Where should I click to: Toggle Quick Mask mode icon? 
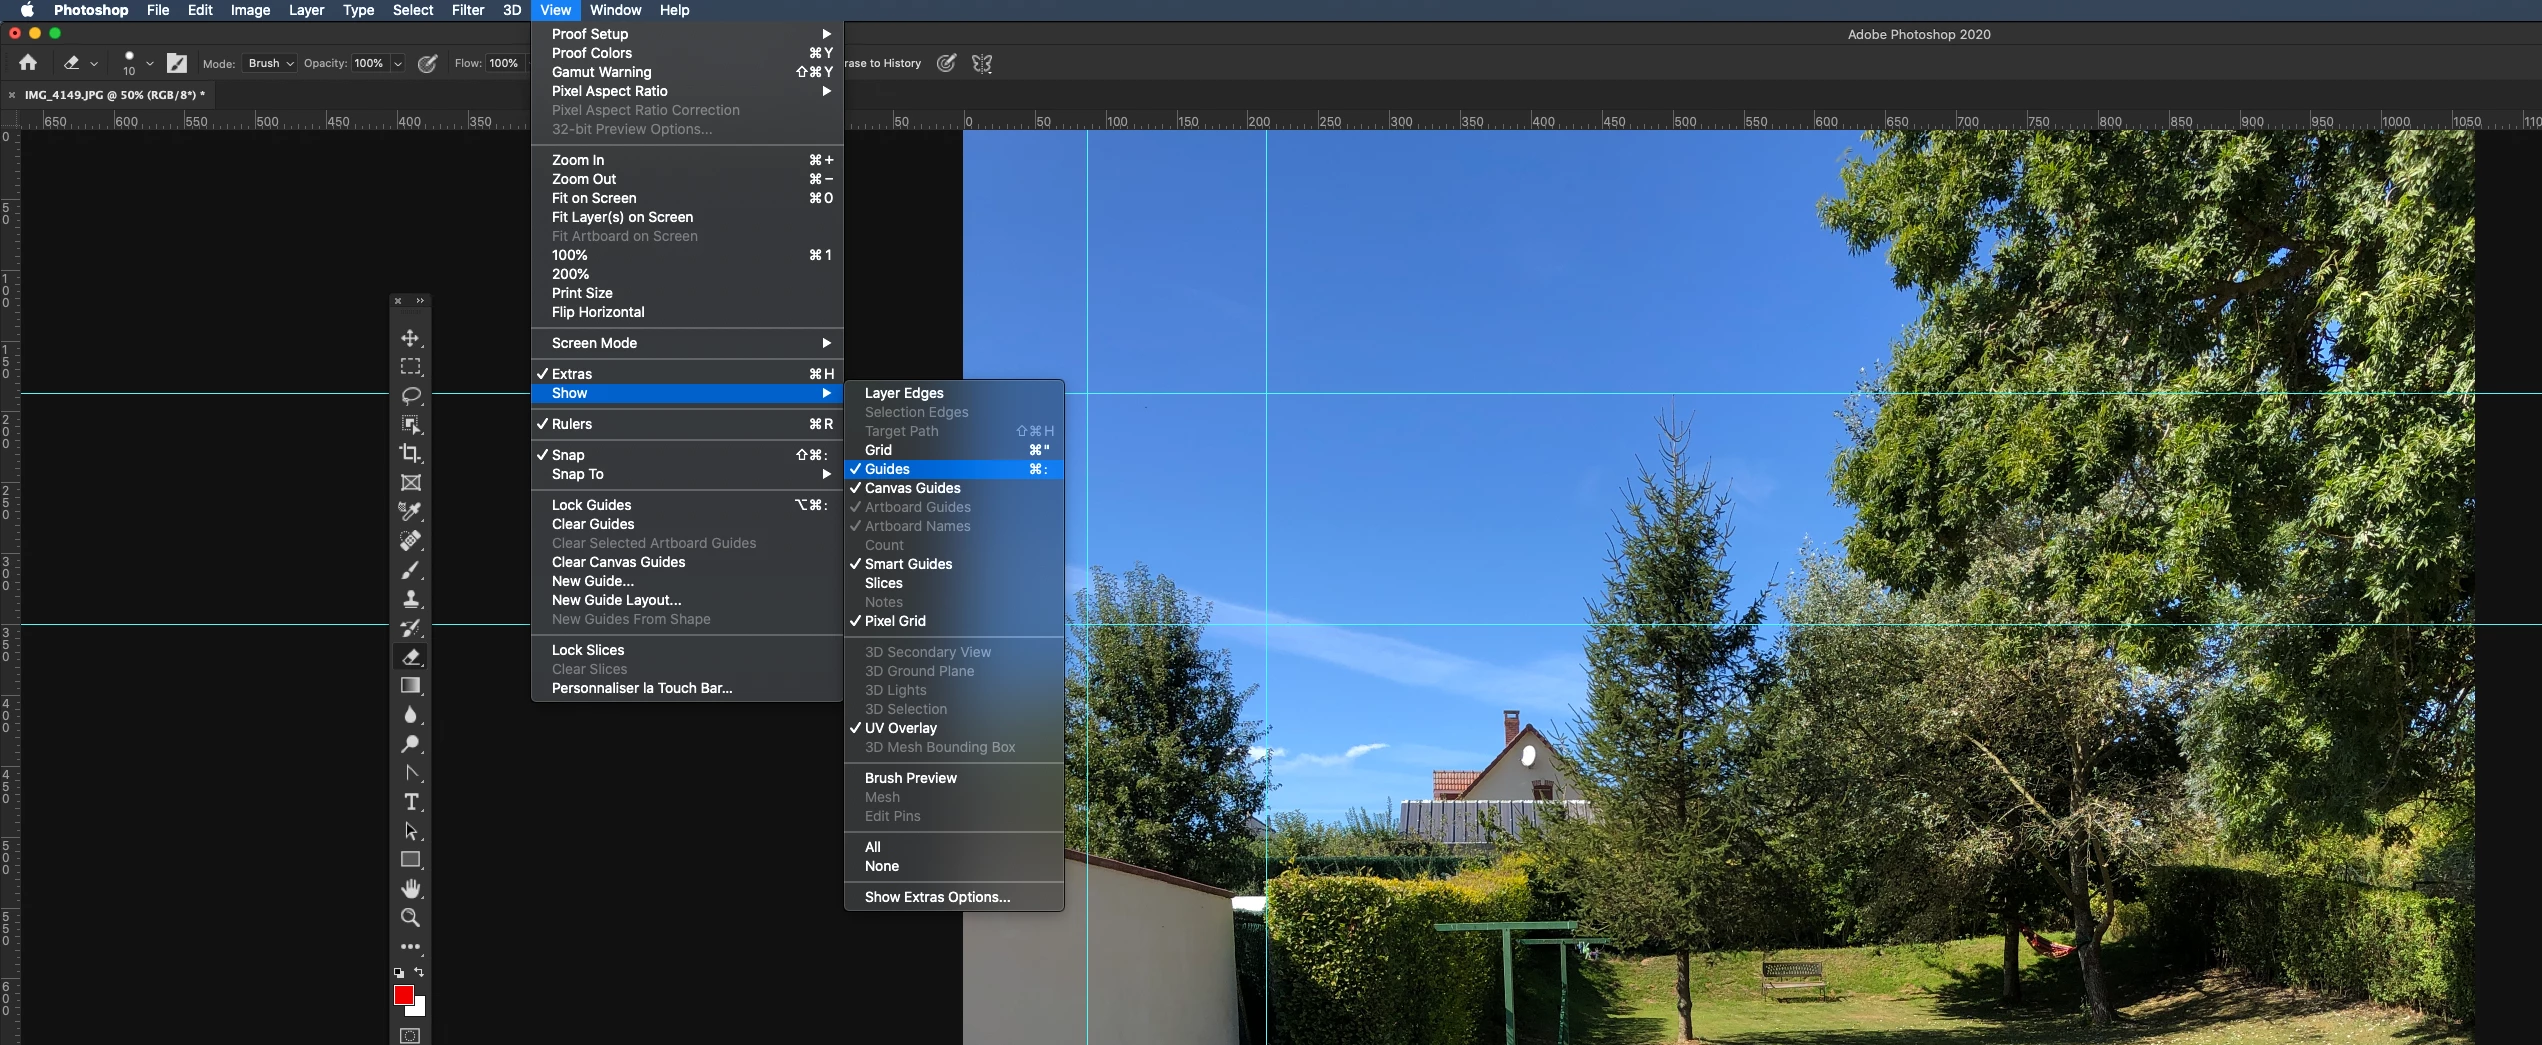coord(410,1036)
